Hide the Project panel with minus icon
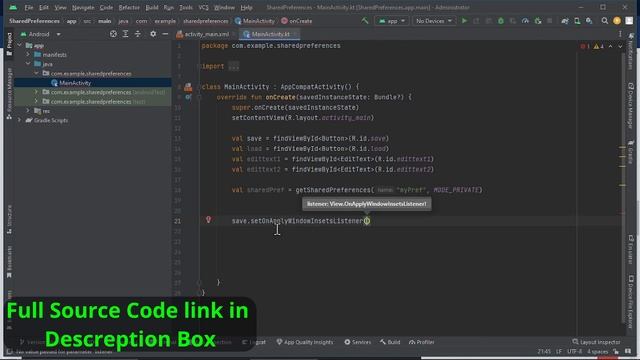640x360 pixels. [165, 34]
